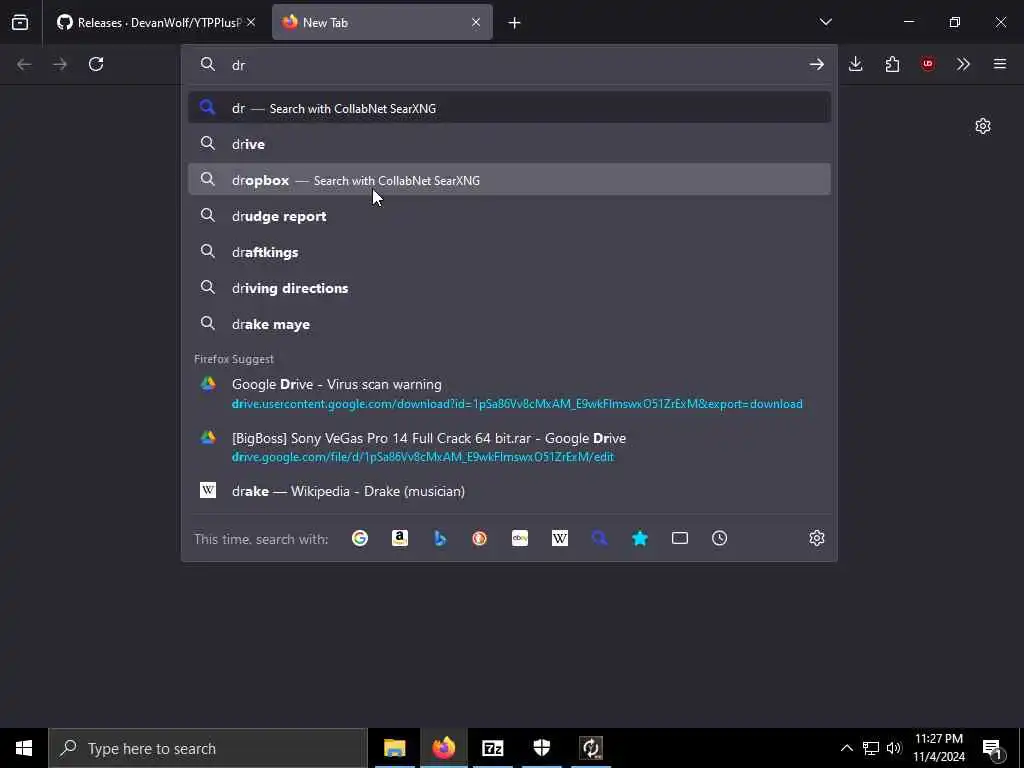Screen dimensions: 1024x768
Task: Search this time with CollabNet SearXNG
Action: pos(600,538)
